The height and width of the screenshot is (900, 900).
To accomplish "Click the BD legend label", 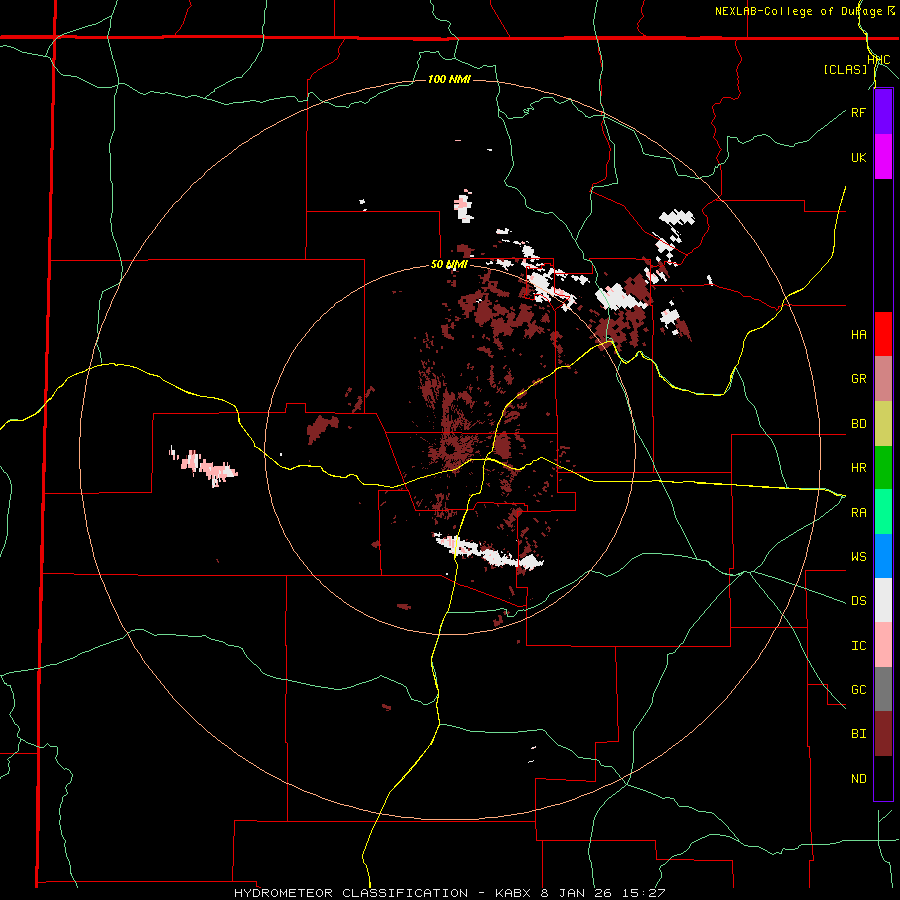I will coord(858,424).
